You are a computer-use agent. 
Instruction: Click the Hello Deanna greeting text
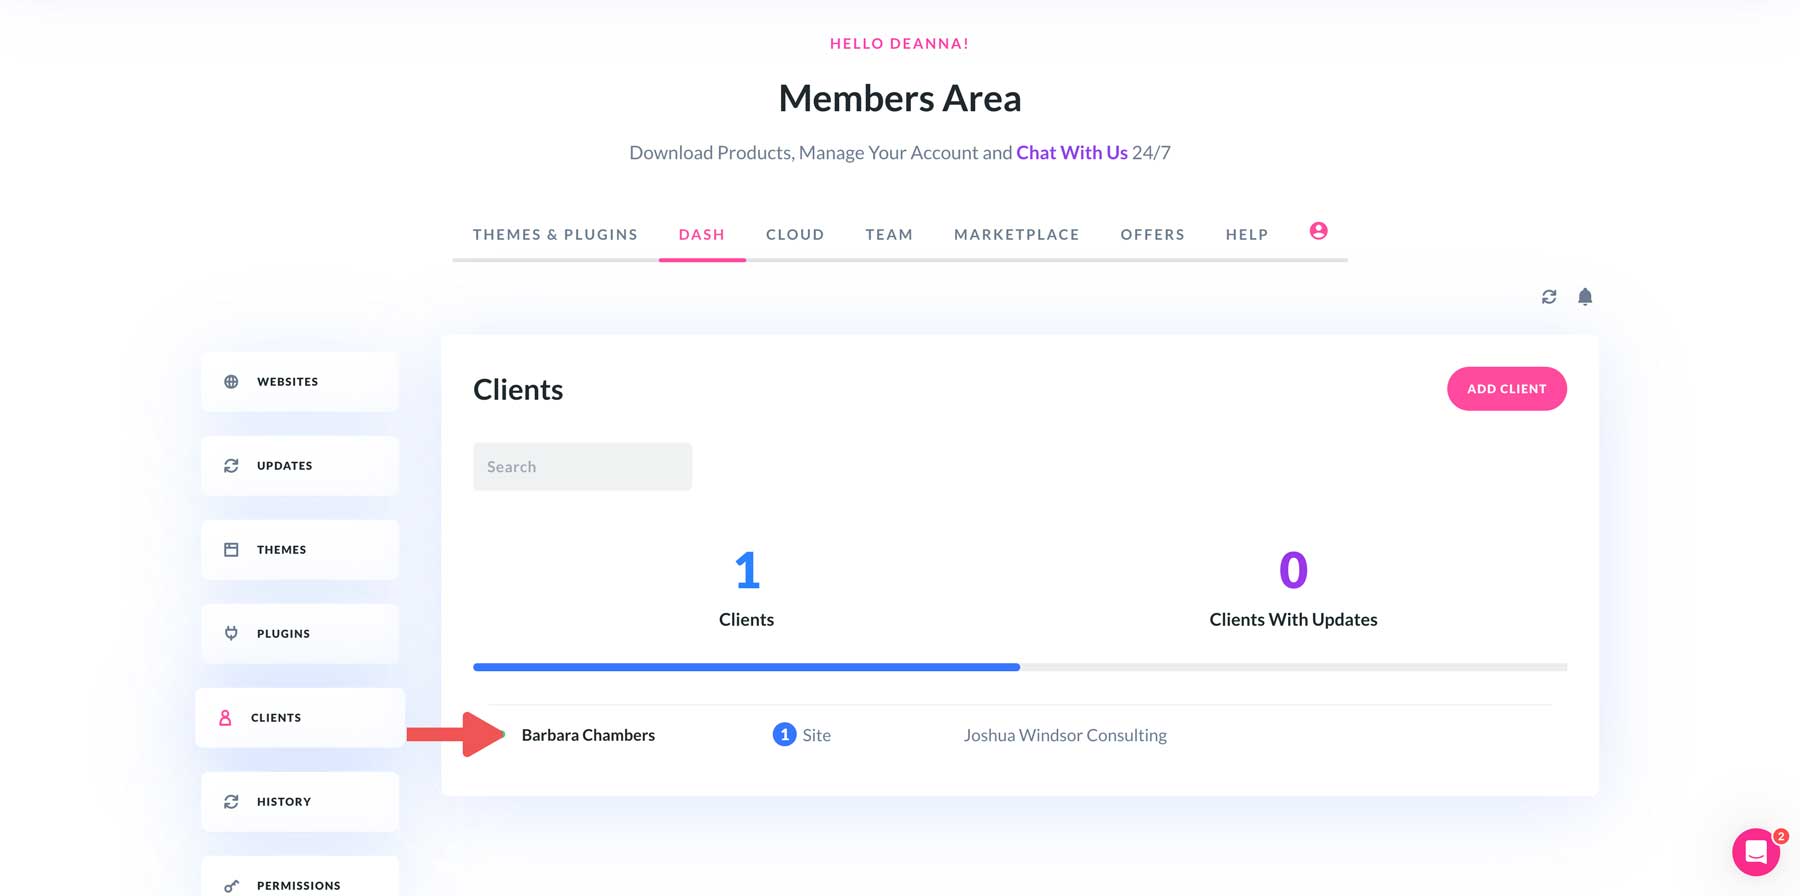900,44
